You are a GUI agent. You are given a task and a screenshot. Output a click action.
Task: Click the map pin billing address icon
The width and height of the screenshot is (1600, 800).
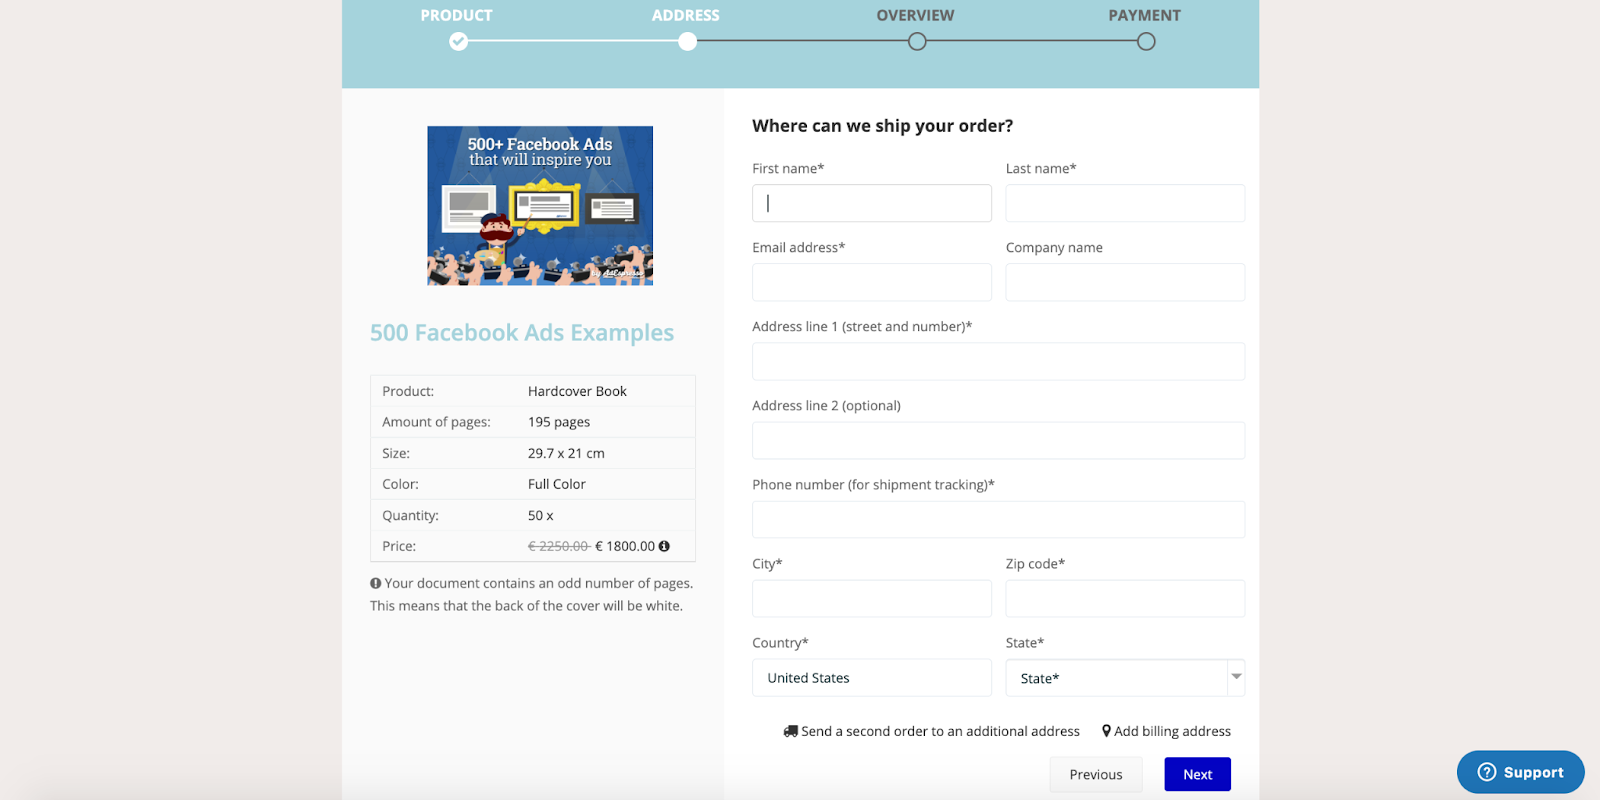[1106, 731]
